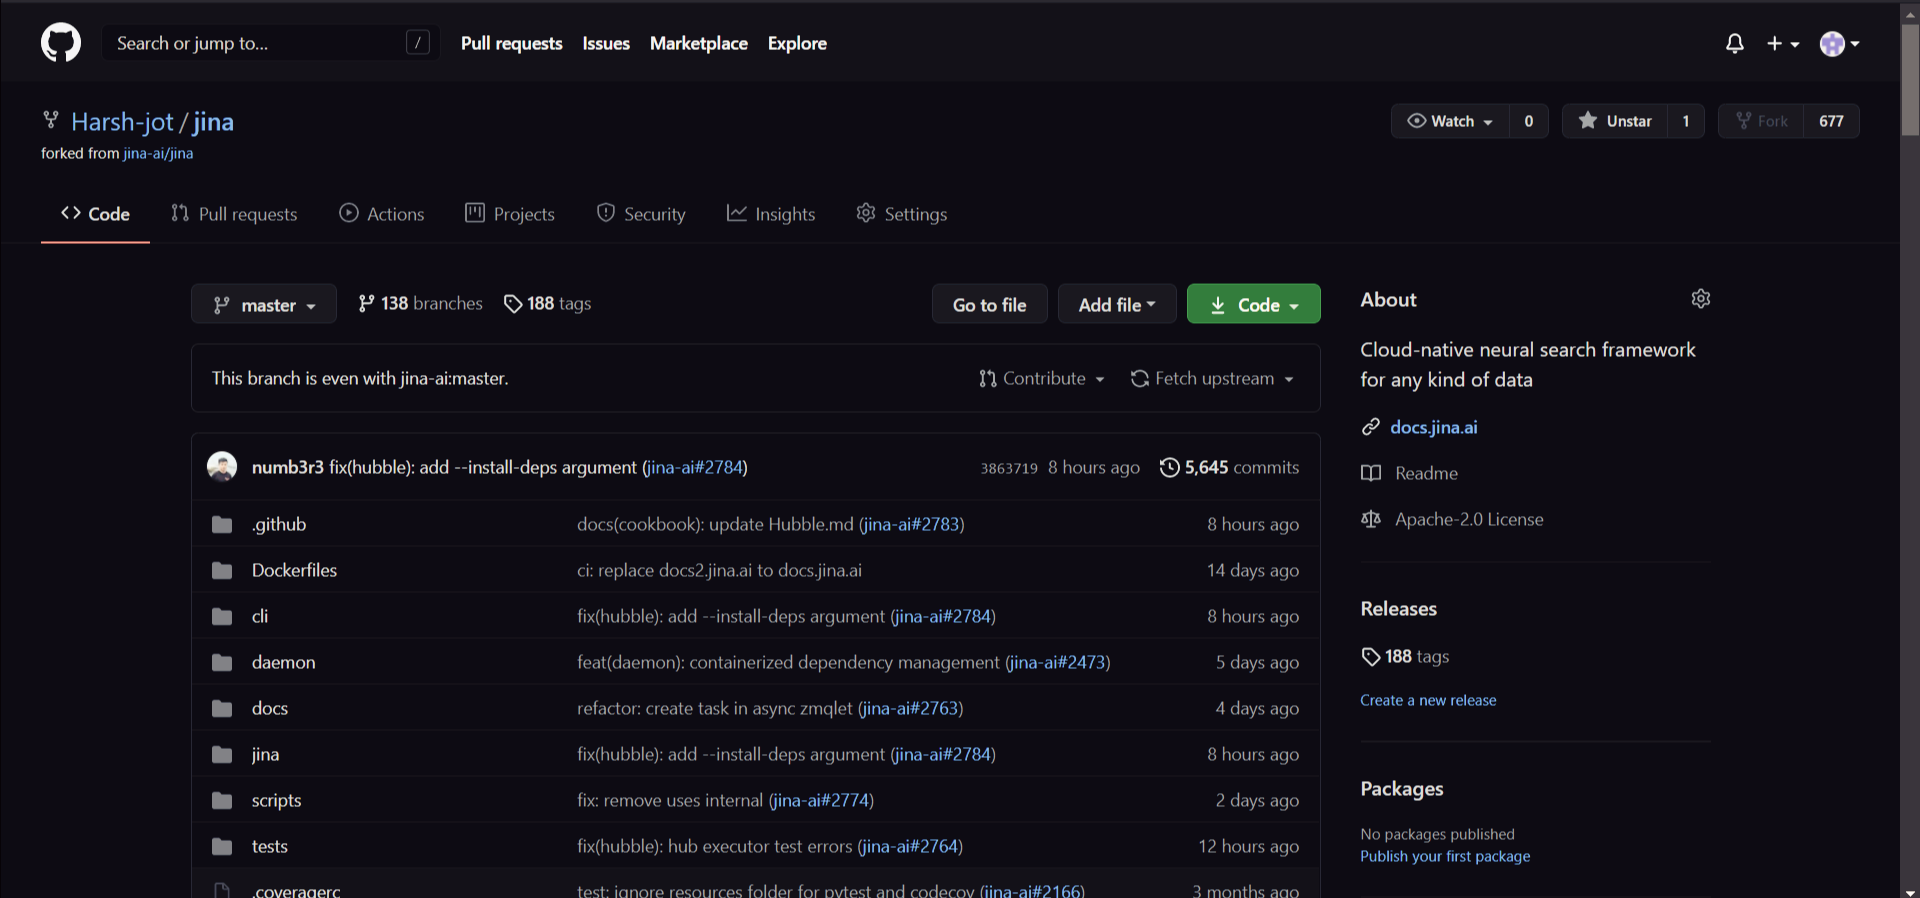Open the Projects tab
The image size is (1920, 898).
510,214
